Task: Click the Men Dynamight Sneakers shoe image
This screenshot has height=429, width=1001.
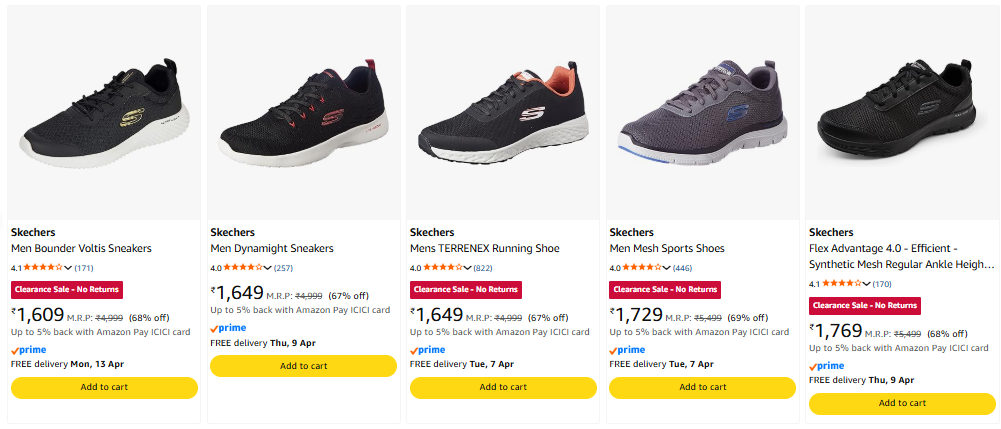Action: click(x=303, y=110)
